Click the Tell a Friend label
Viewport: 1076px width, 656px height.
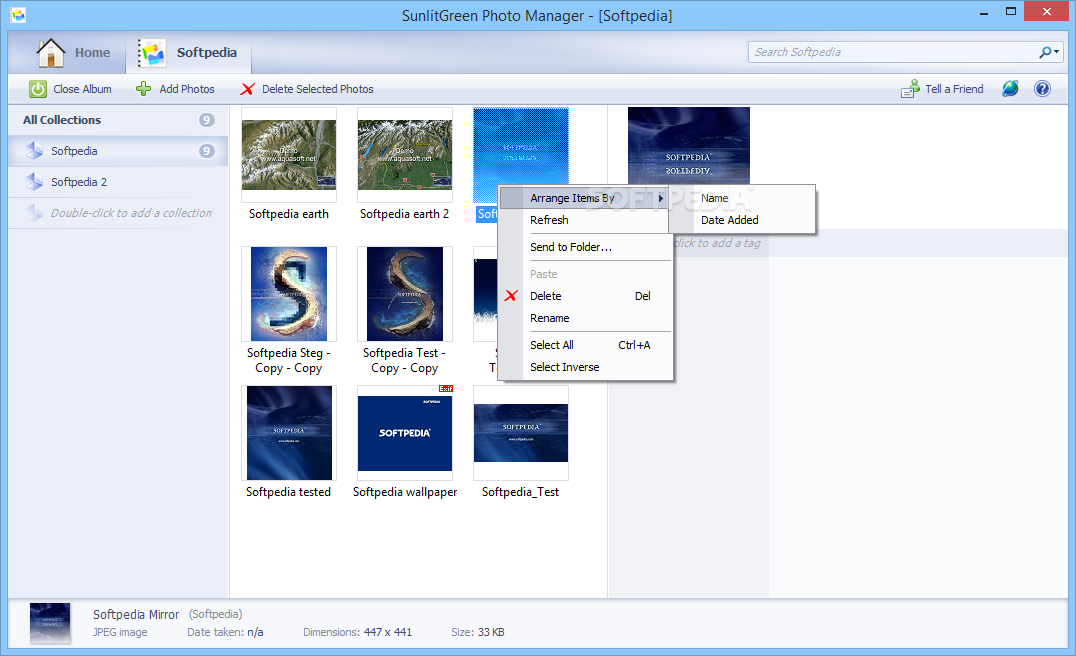954,89
